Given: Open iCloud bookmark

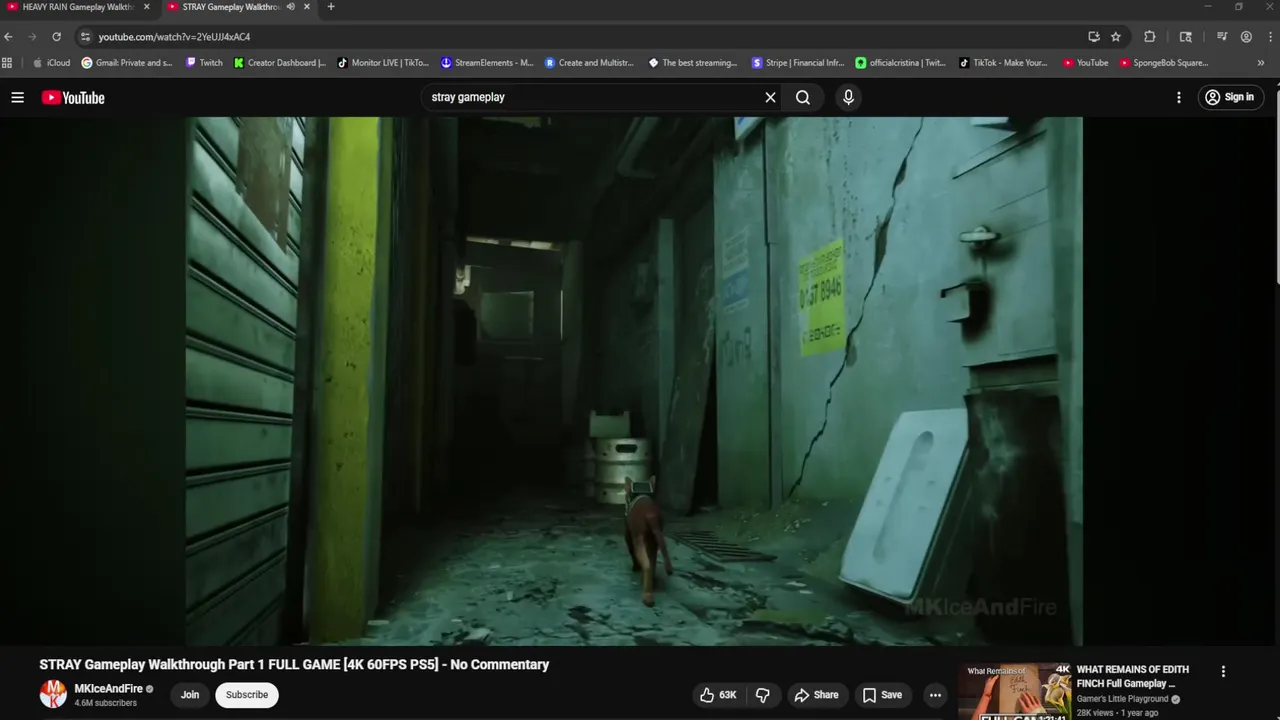Looking at the screenshot, I should tap(51, 63).
